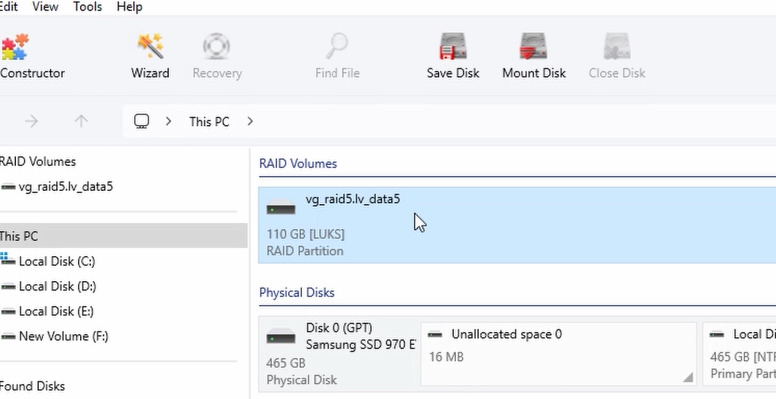This screenshot has width=776, height=399.
Task: Click sidebar drive icon of vg_raid5.lv_data5
Action: [8, 187]
